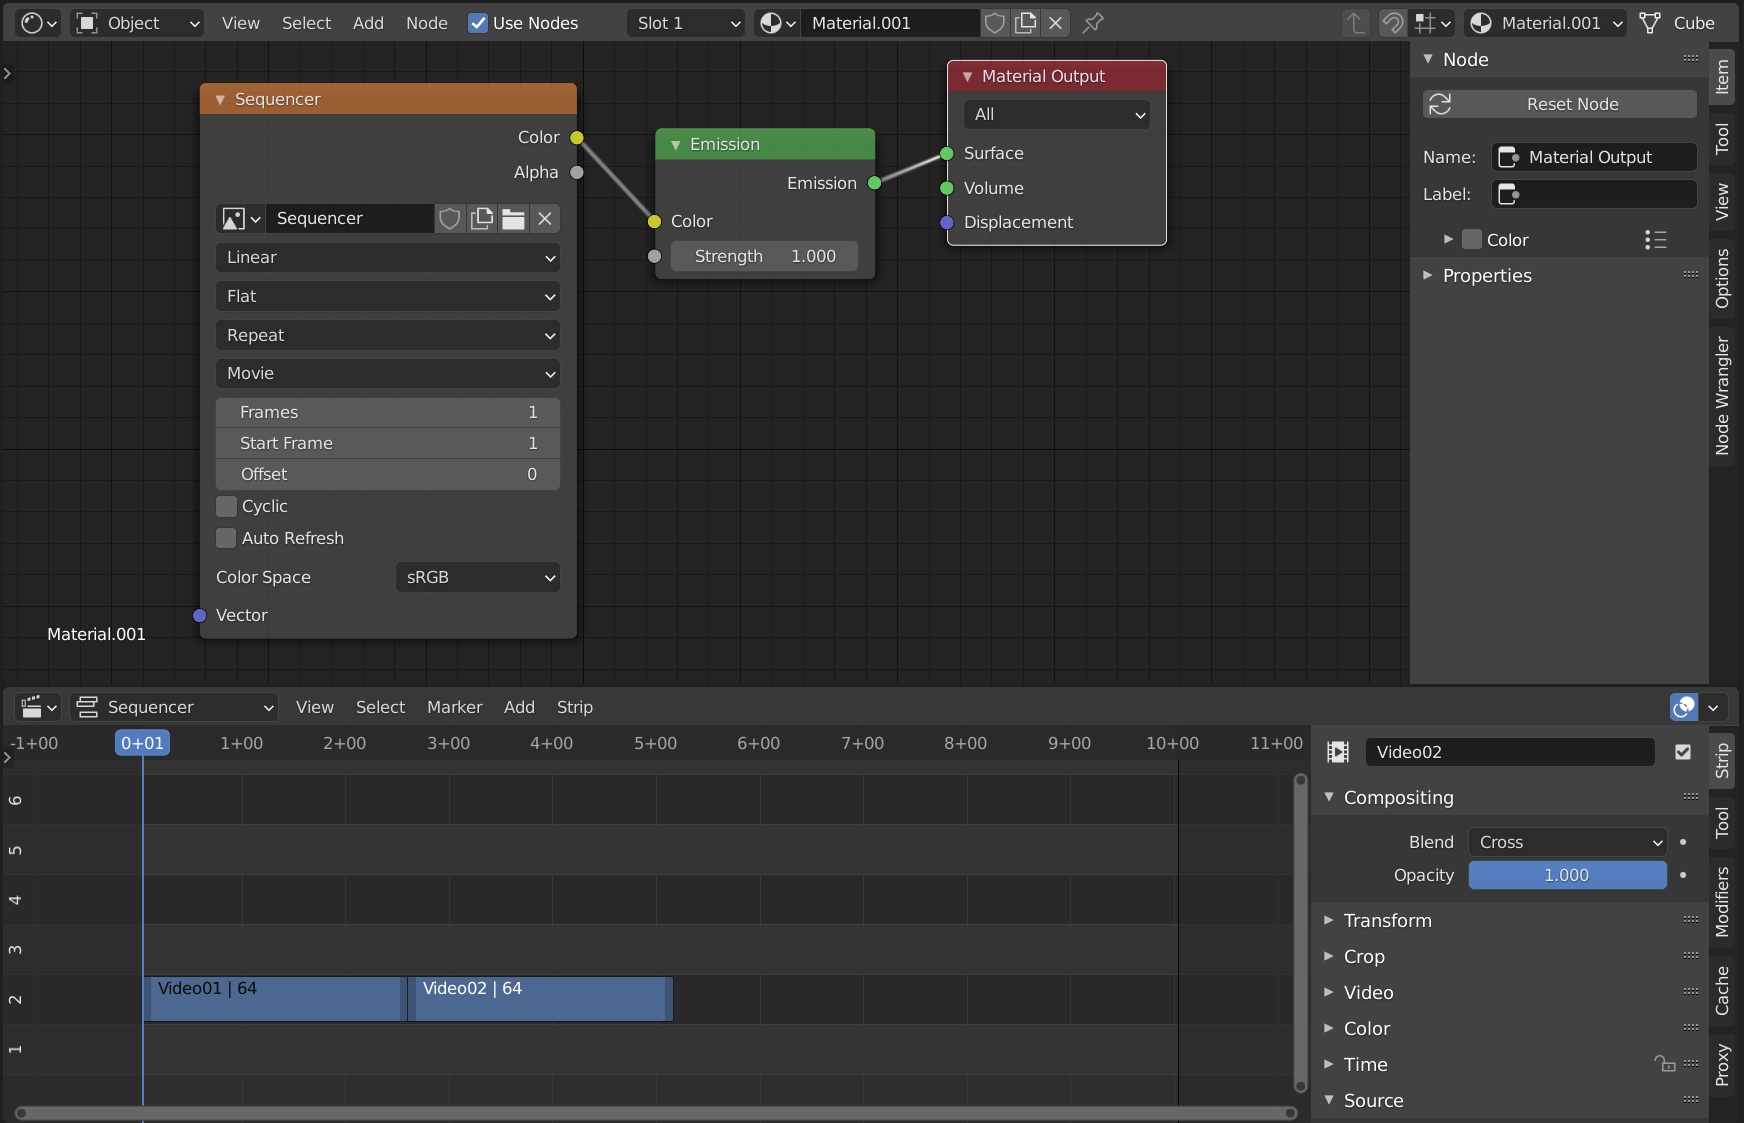
Task: Click the node Name field Material Output
Action: pos(1594,157)
